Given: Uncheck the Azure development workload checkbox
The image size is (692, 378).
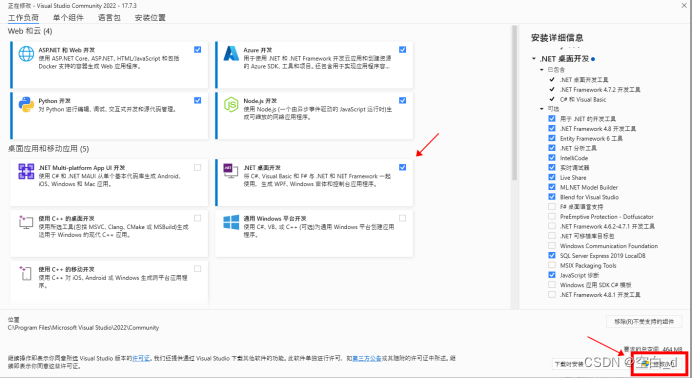Looking at the screenshot, I should (402, 49).
